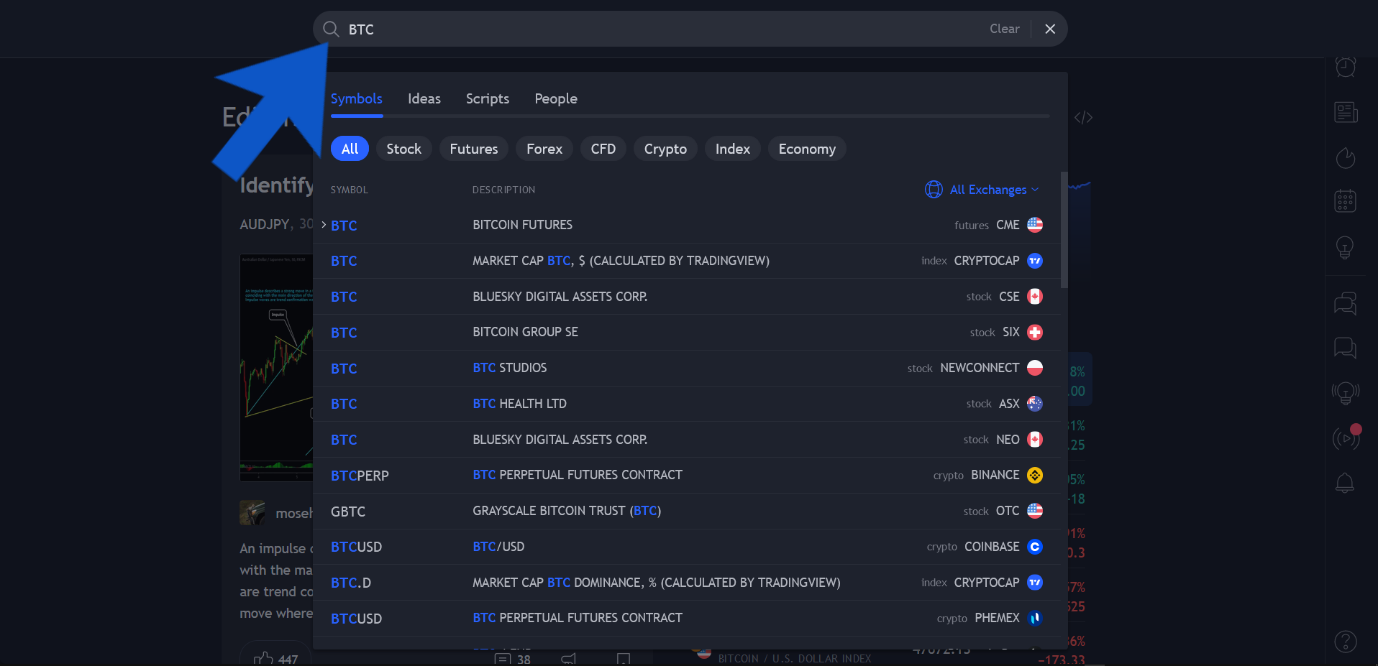1378x666 pixels.
Task: Open the Scripts tab
Action: (487, 99)
